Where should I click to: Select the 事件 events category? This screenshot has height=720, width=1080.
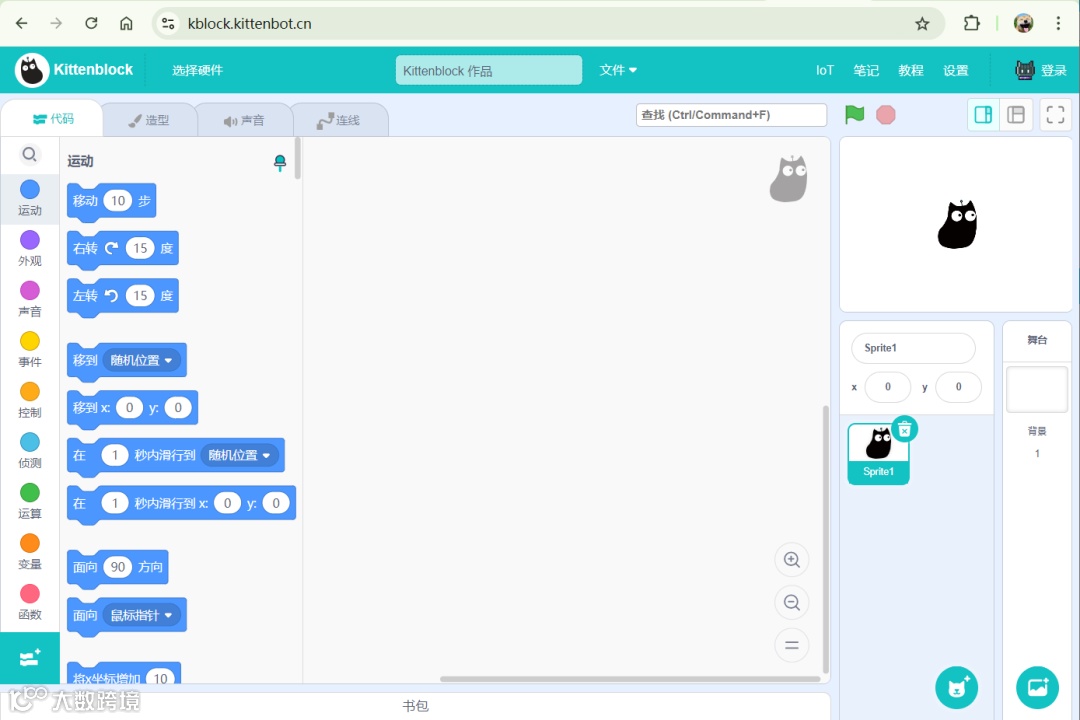point(30,349)
